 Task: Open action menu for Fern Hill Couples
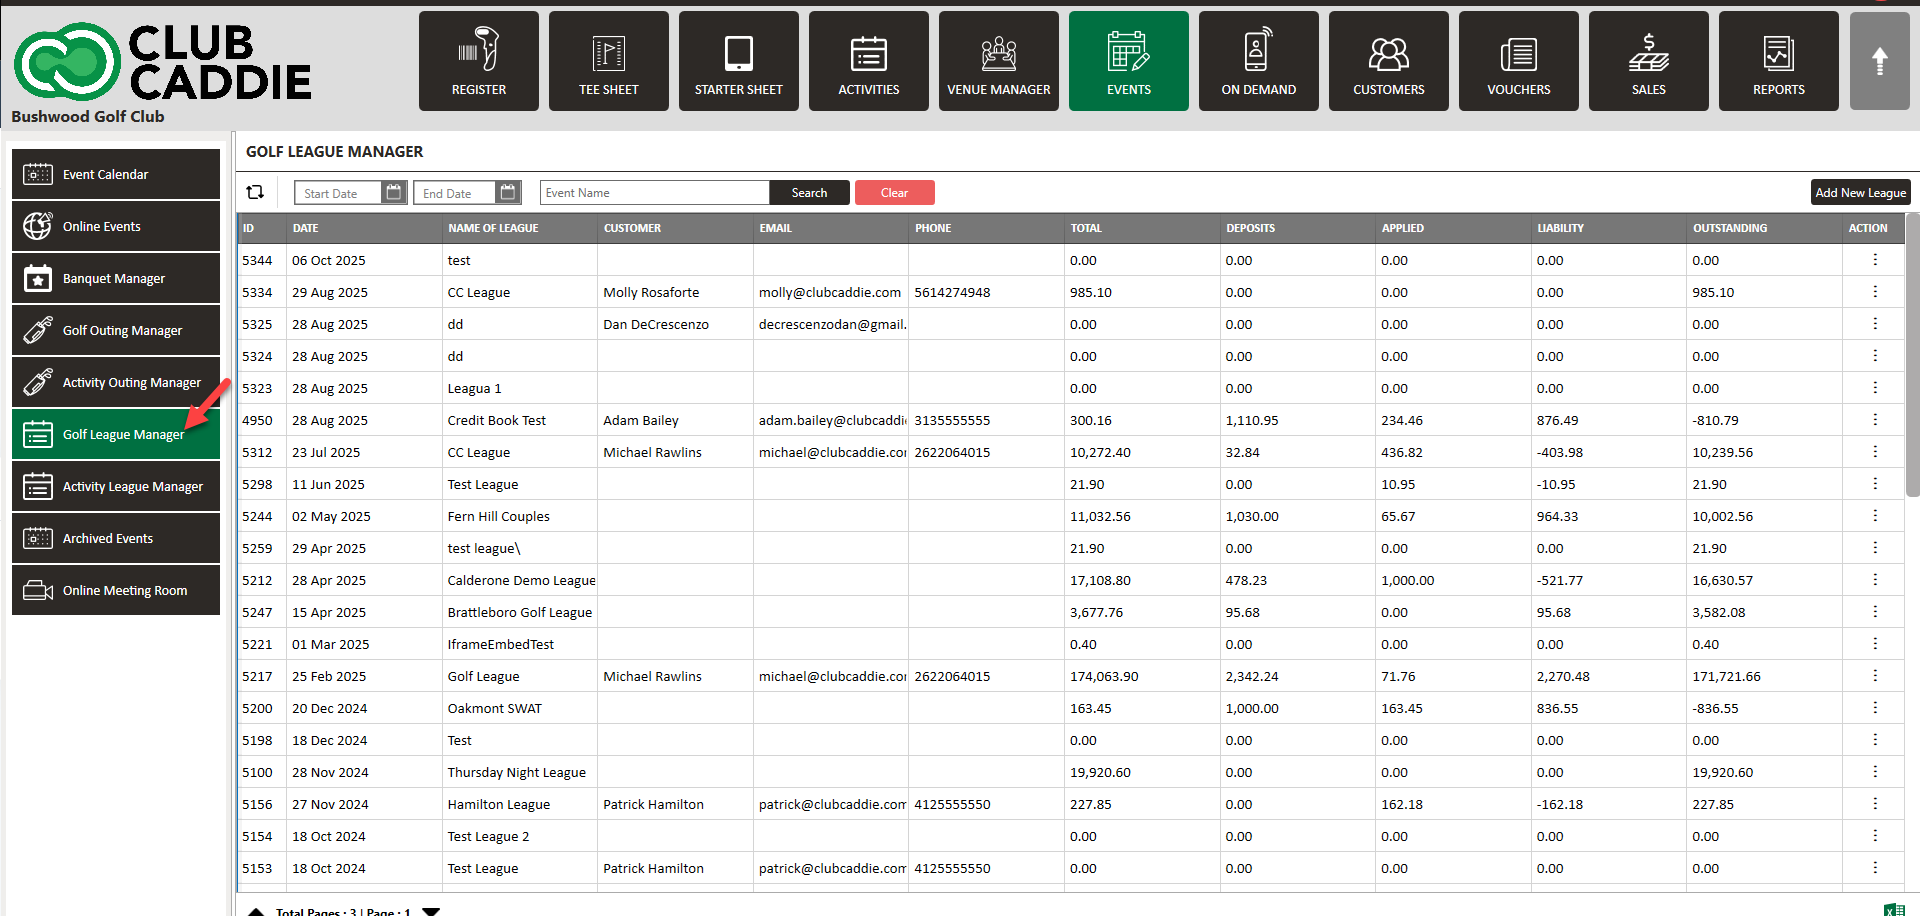(1874, 516)
